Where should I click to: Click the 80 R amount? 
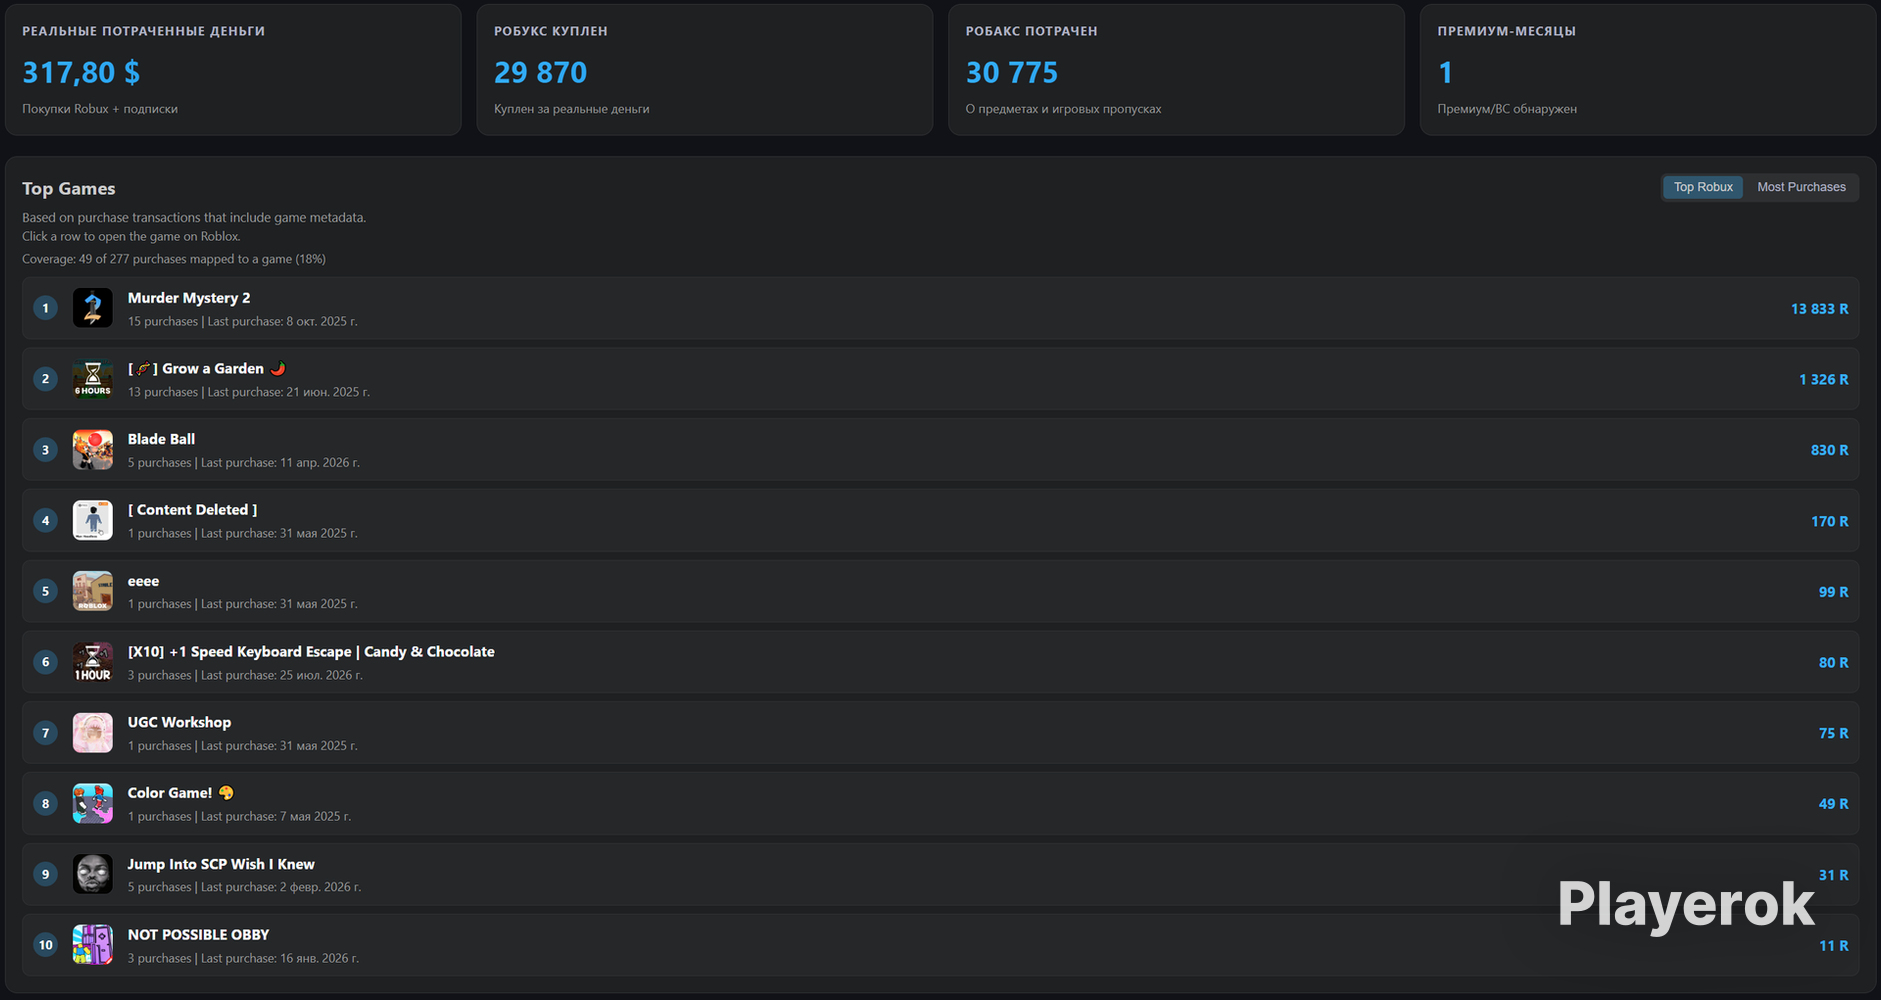pos(1833,663)
